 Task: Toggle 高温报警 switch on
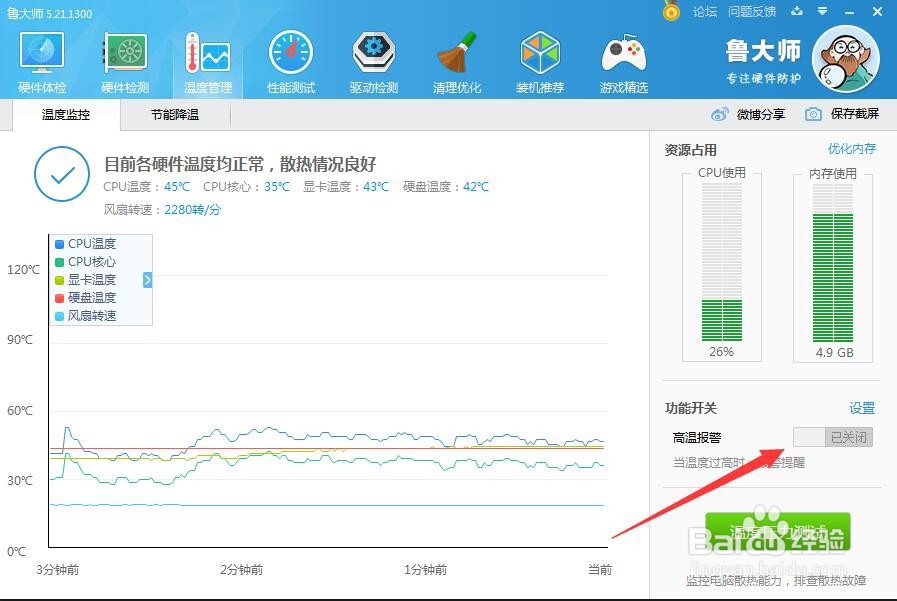[x=832, y=437]
